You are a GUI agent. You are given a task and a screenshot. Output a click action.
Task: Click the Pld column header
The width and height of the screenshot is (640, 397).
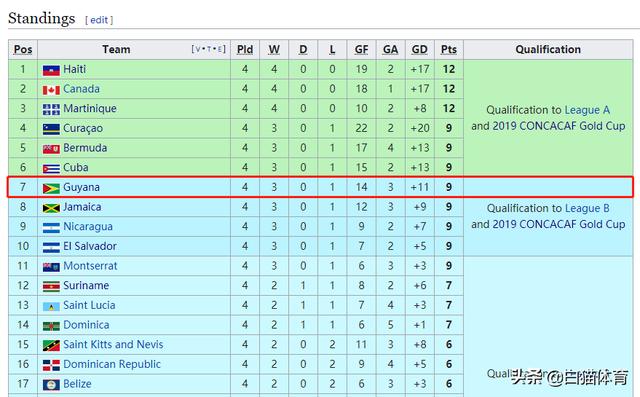coord(245,49)
